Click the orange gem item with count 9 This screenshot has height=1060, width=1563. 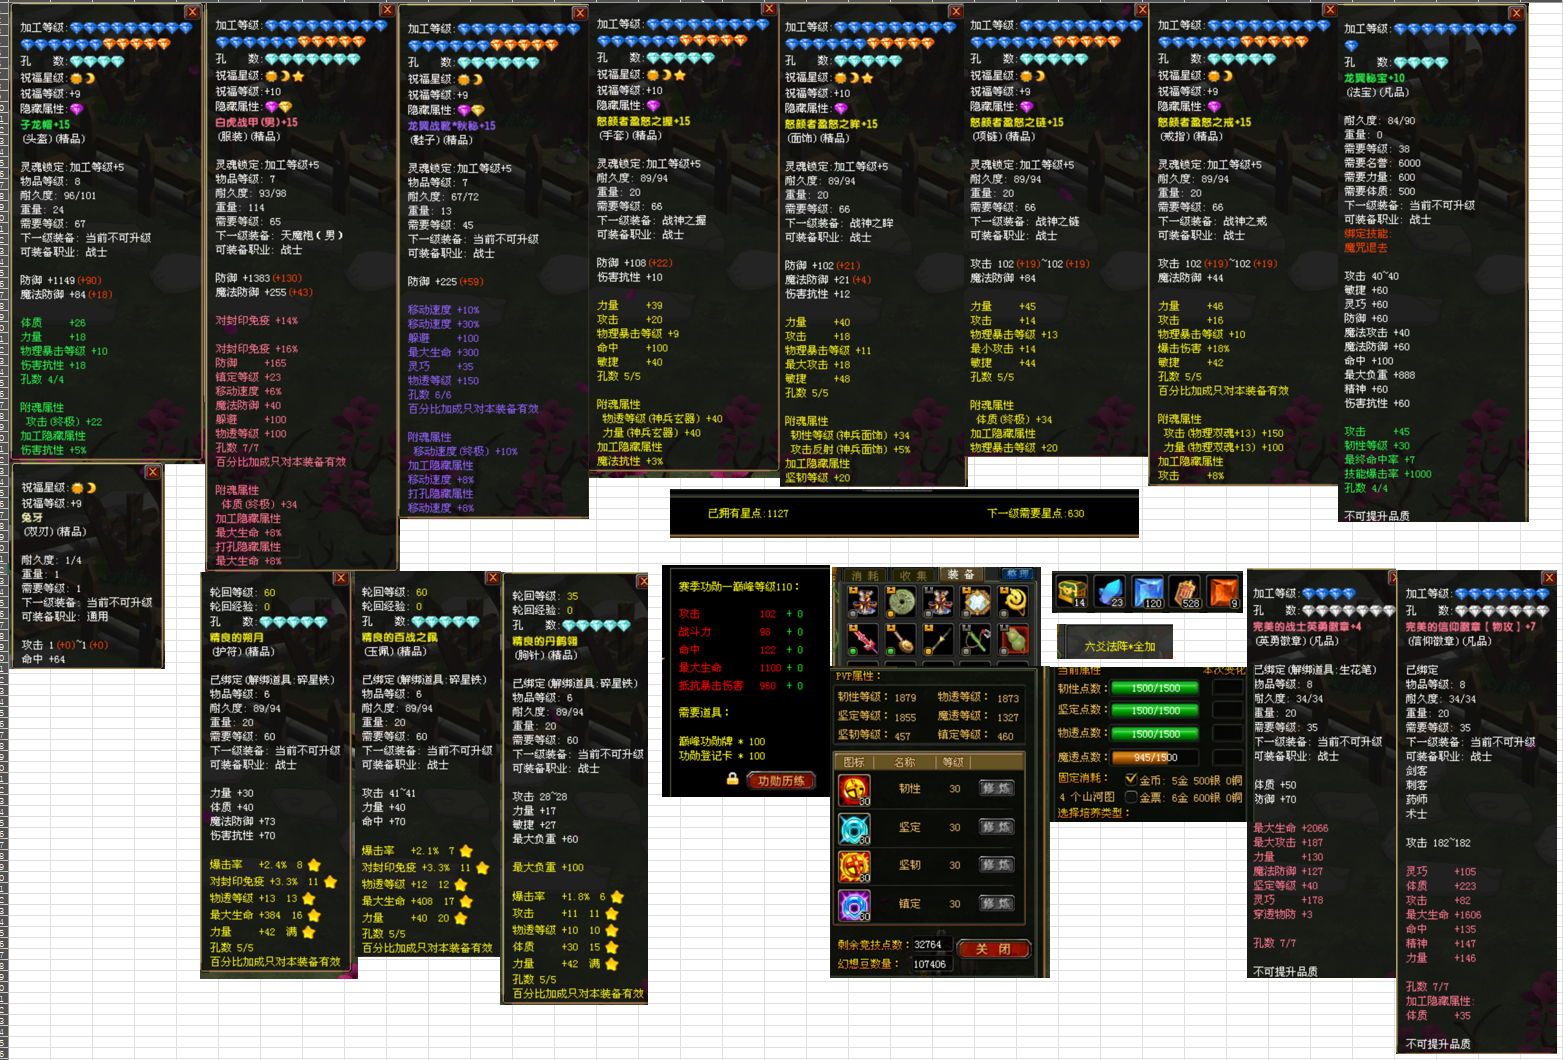point(1223,591)
